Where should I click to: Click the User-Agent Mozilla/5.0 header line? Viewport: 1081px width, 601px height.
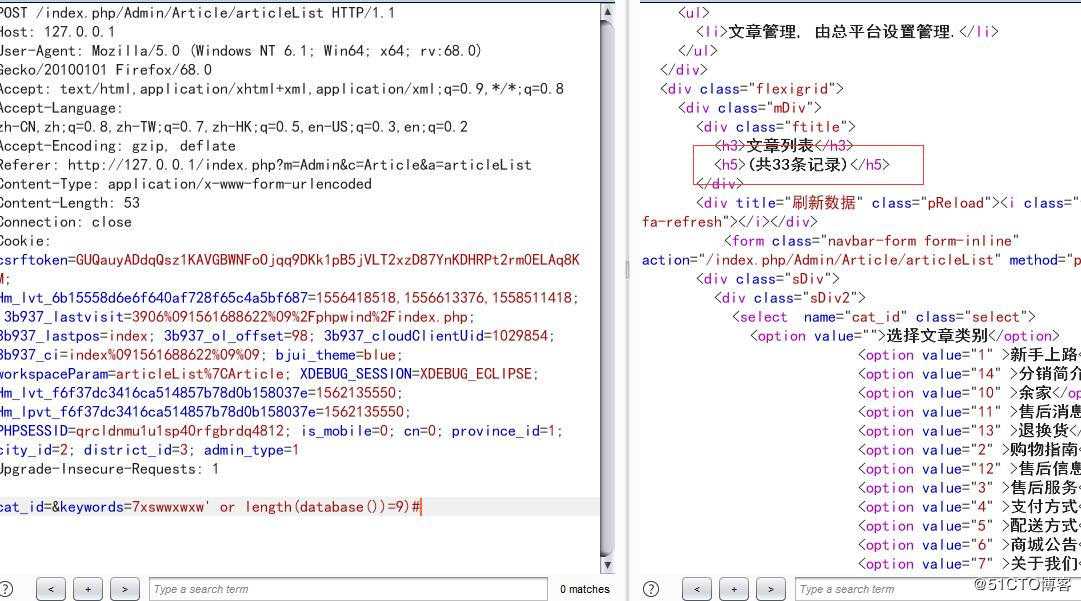point(241,50)
